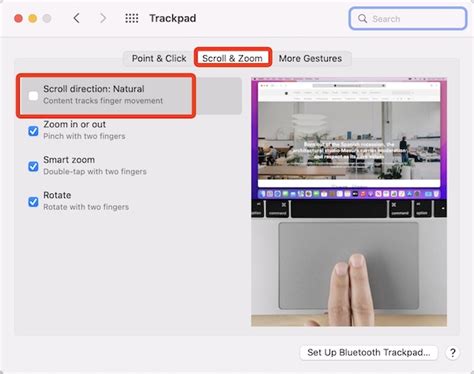
Task: Open the More Gestures tab
Action: [310, 58]
